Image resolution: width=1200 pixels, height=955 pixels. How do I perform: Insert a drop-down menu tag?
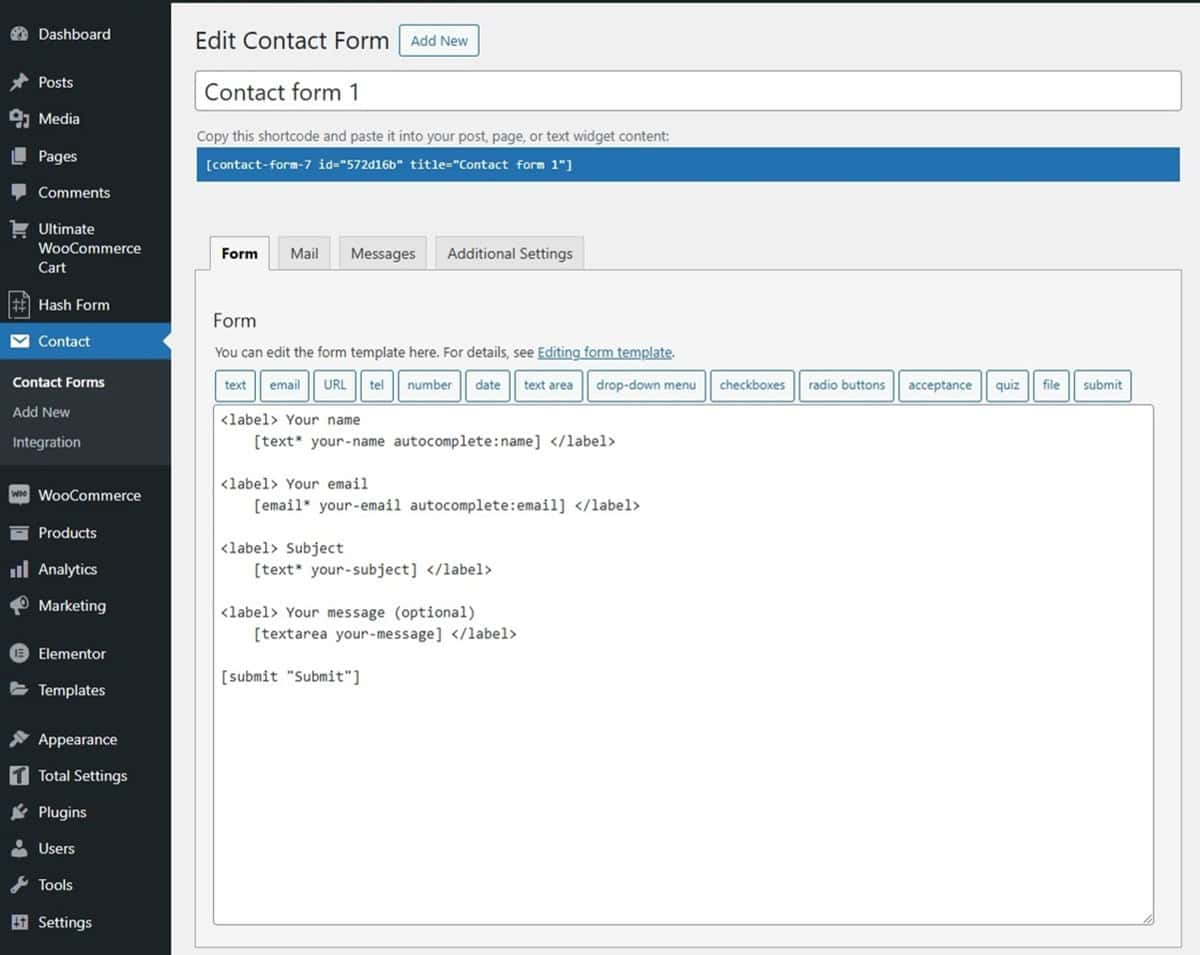[646, 385]
